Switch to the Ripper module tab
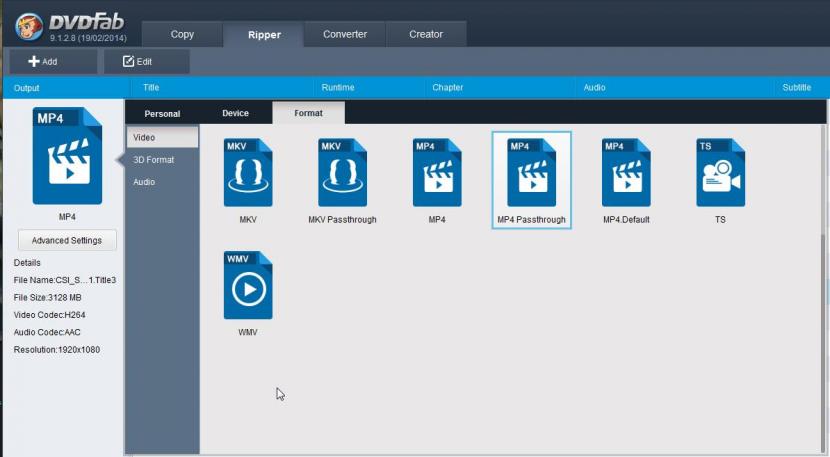Viewport: 830px width, 457px height. (264, 35)
